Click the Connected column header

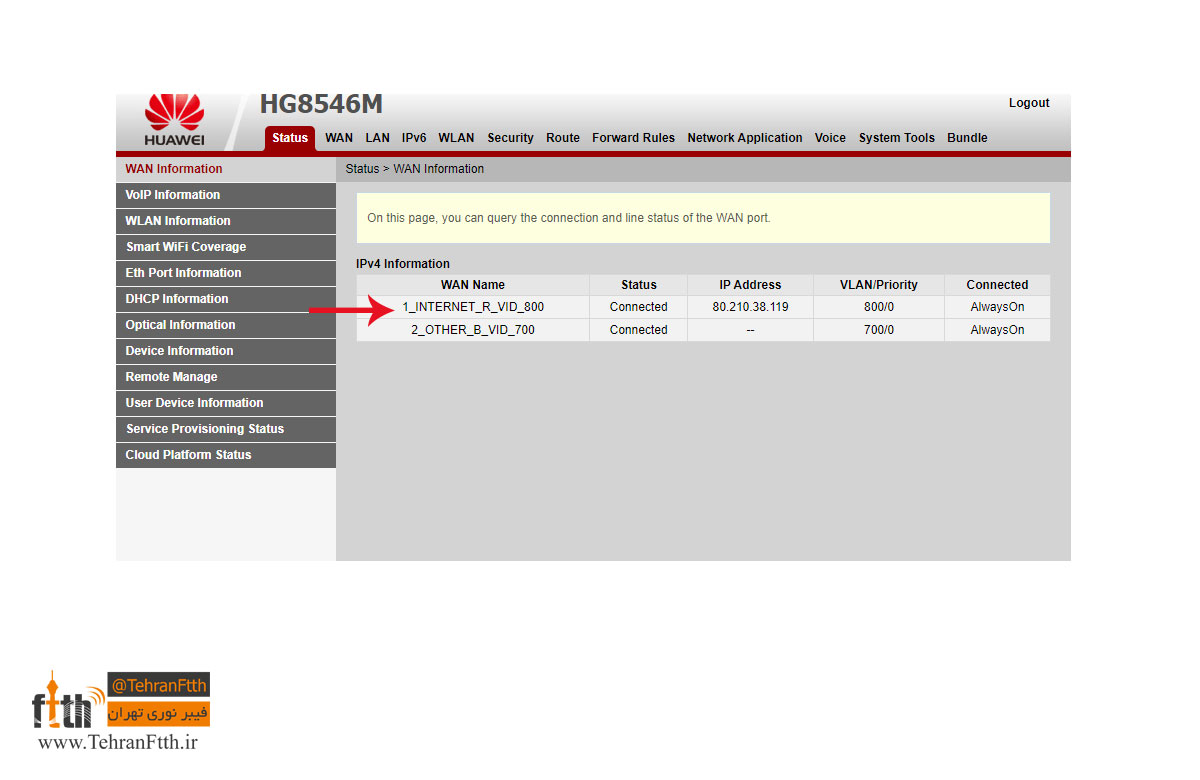997,285
